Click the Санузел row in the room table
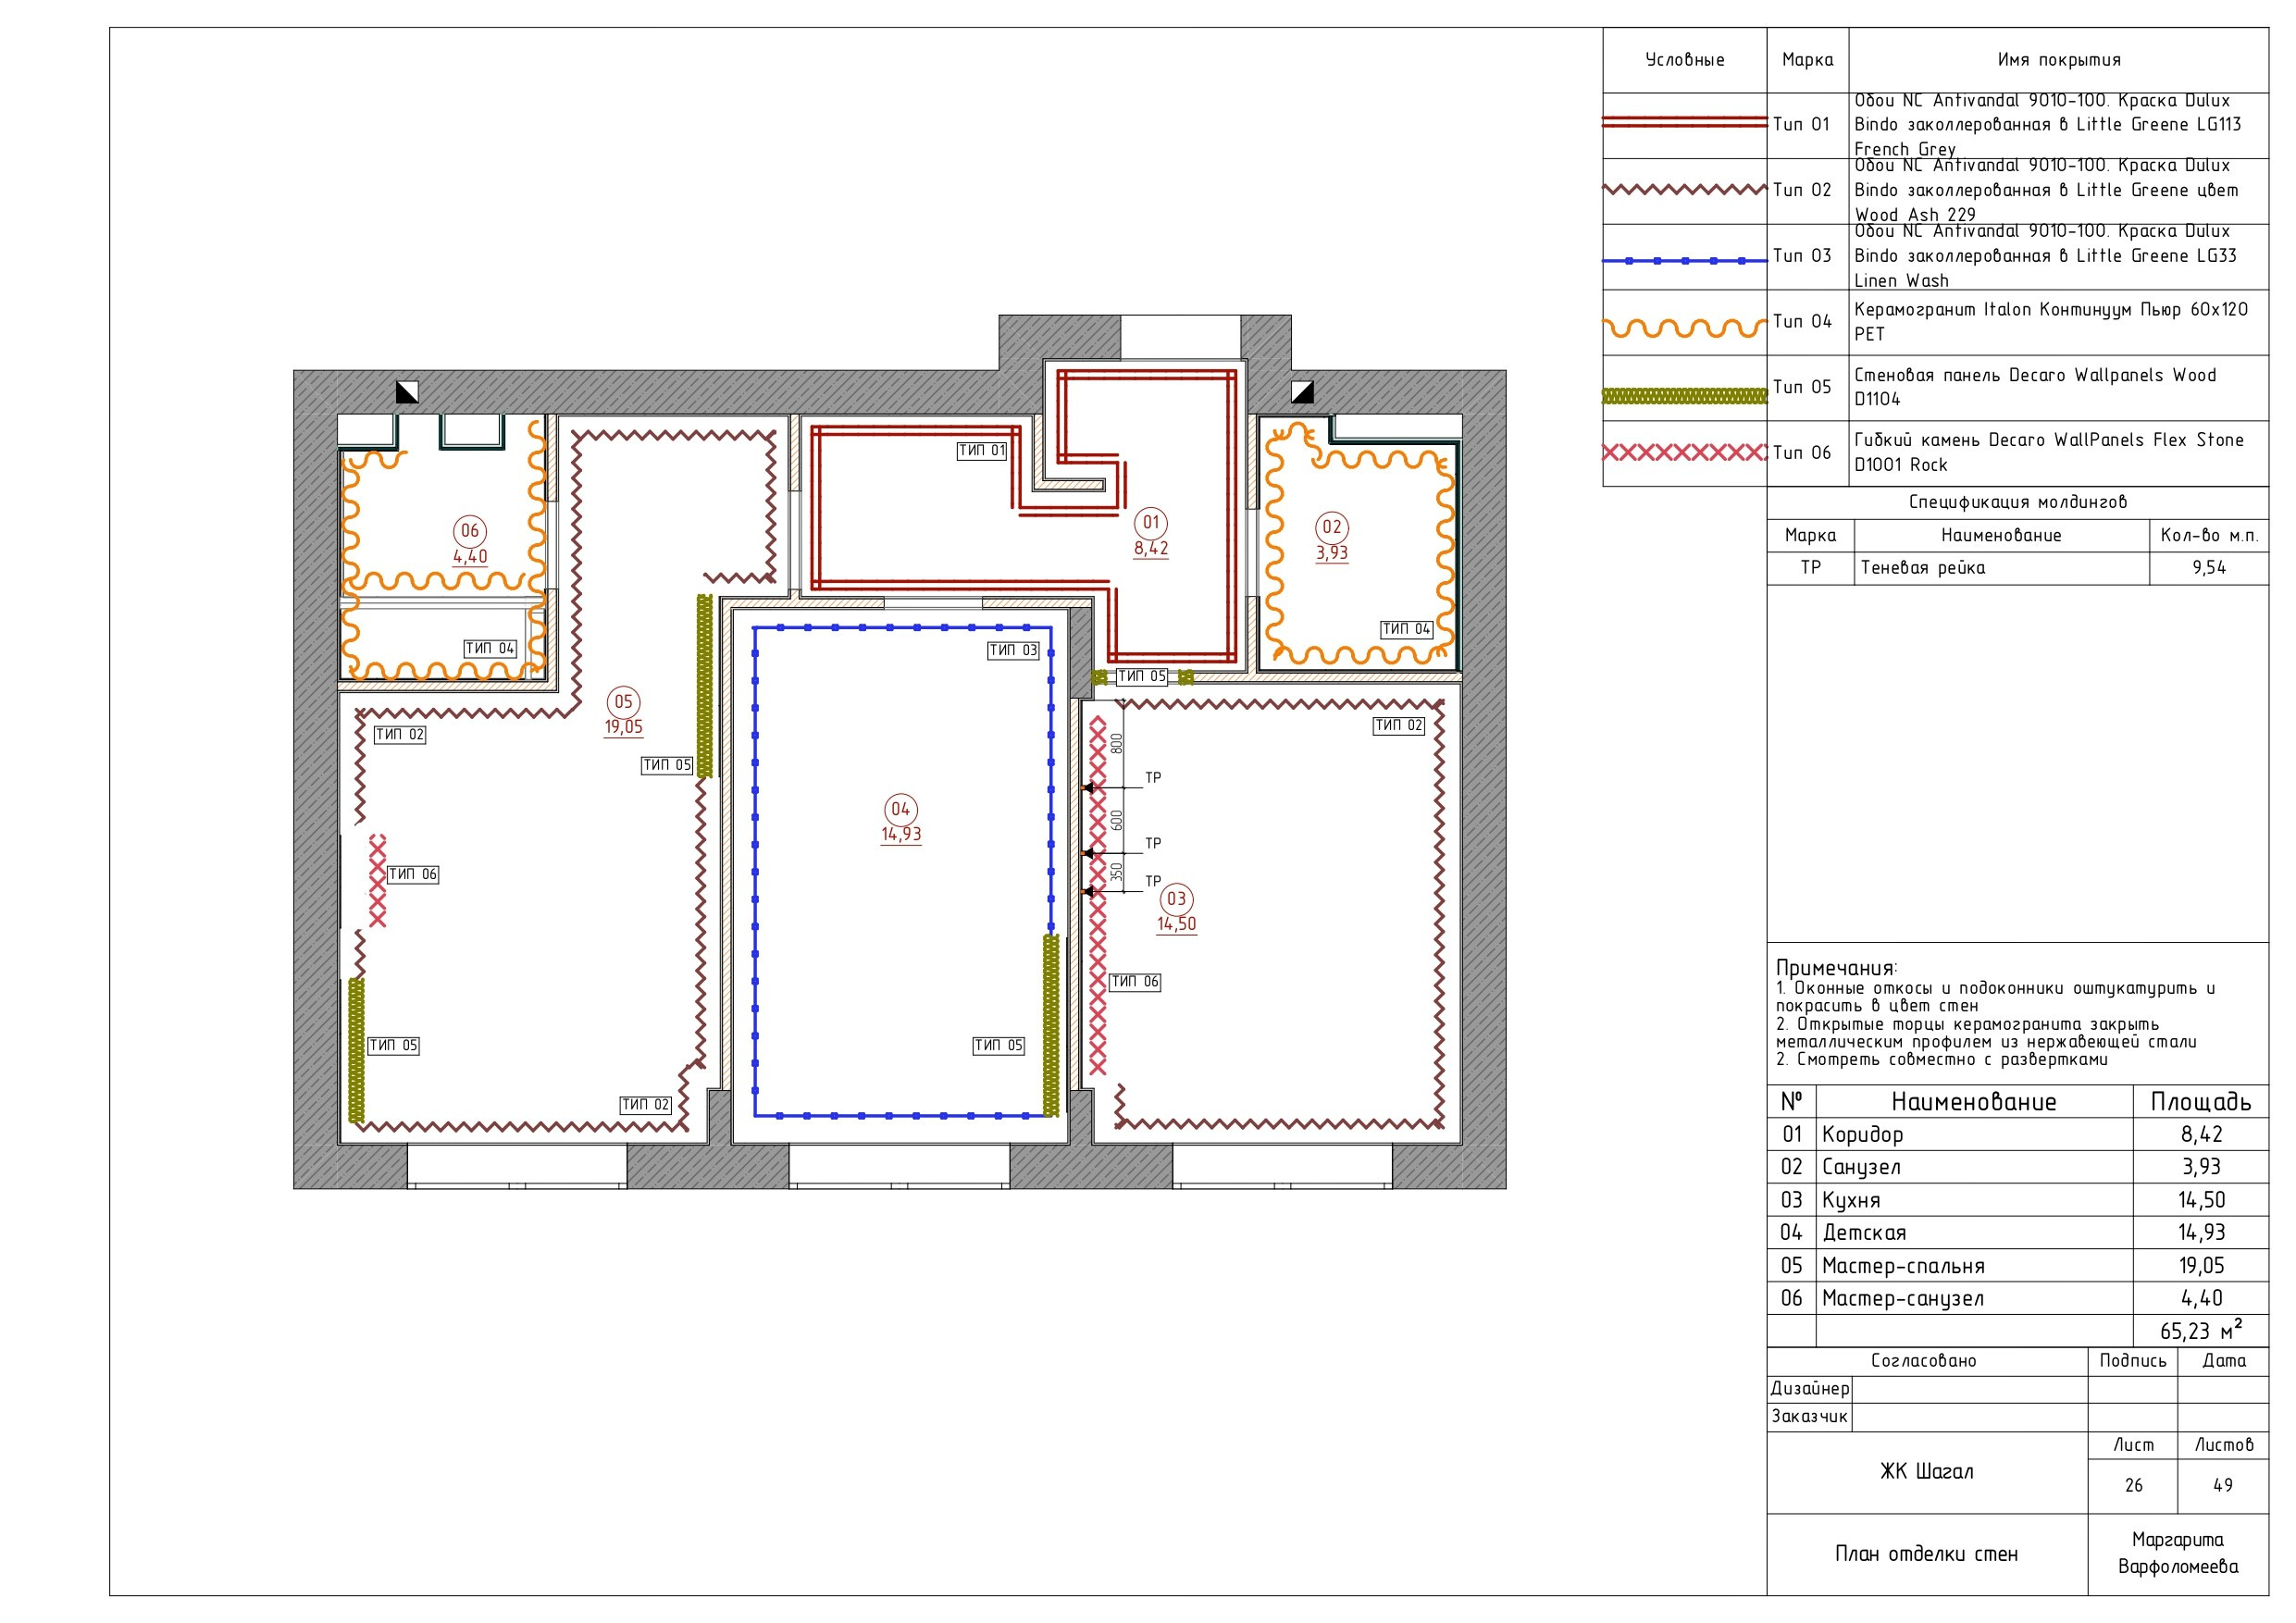 click(x=2018, y=1167)
